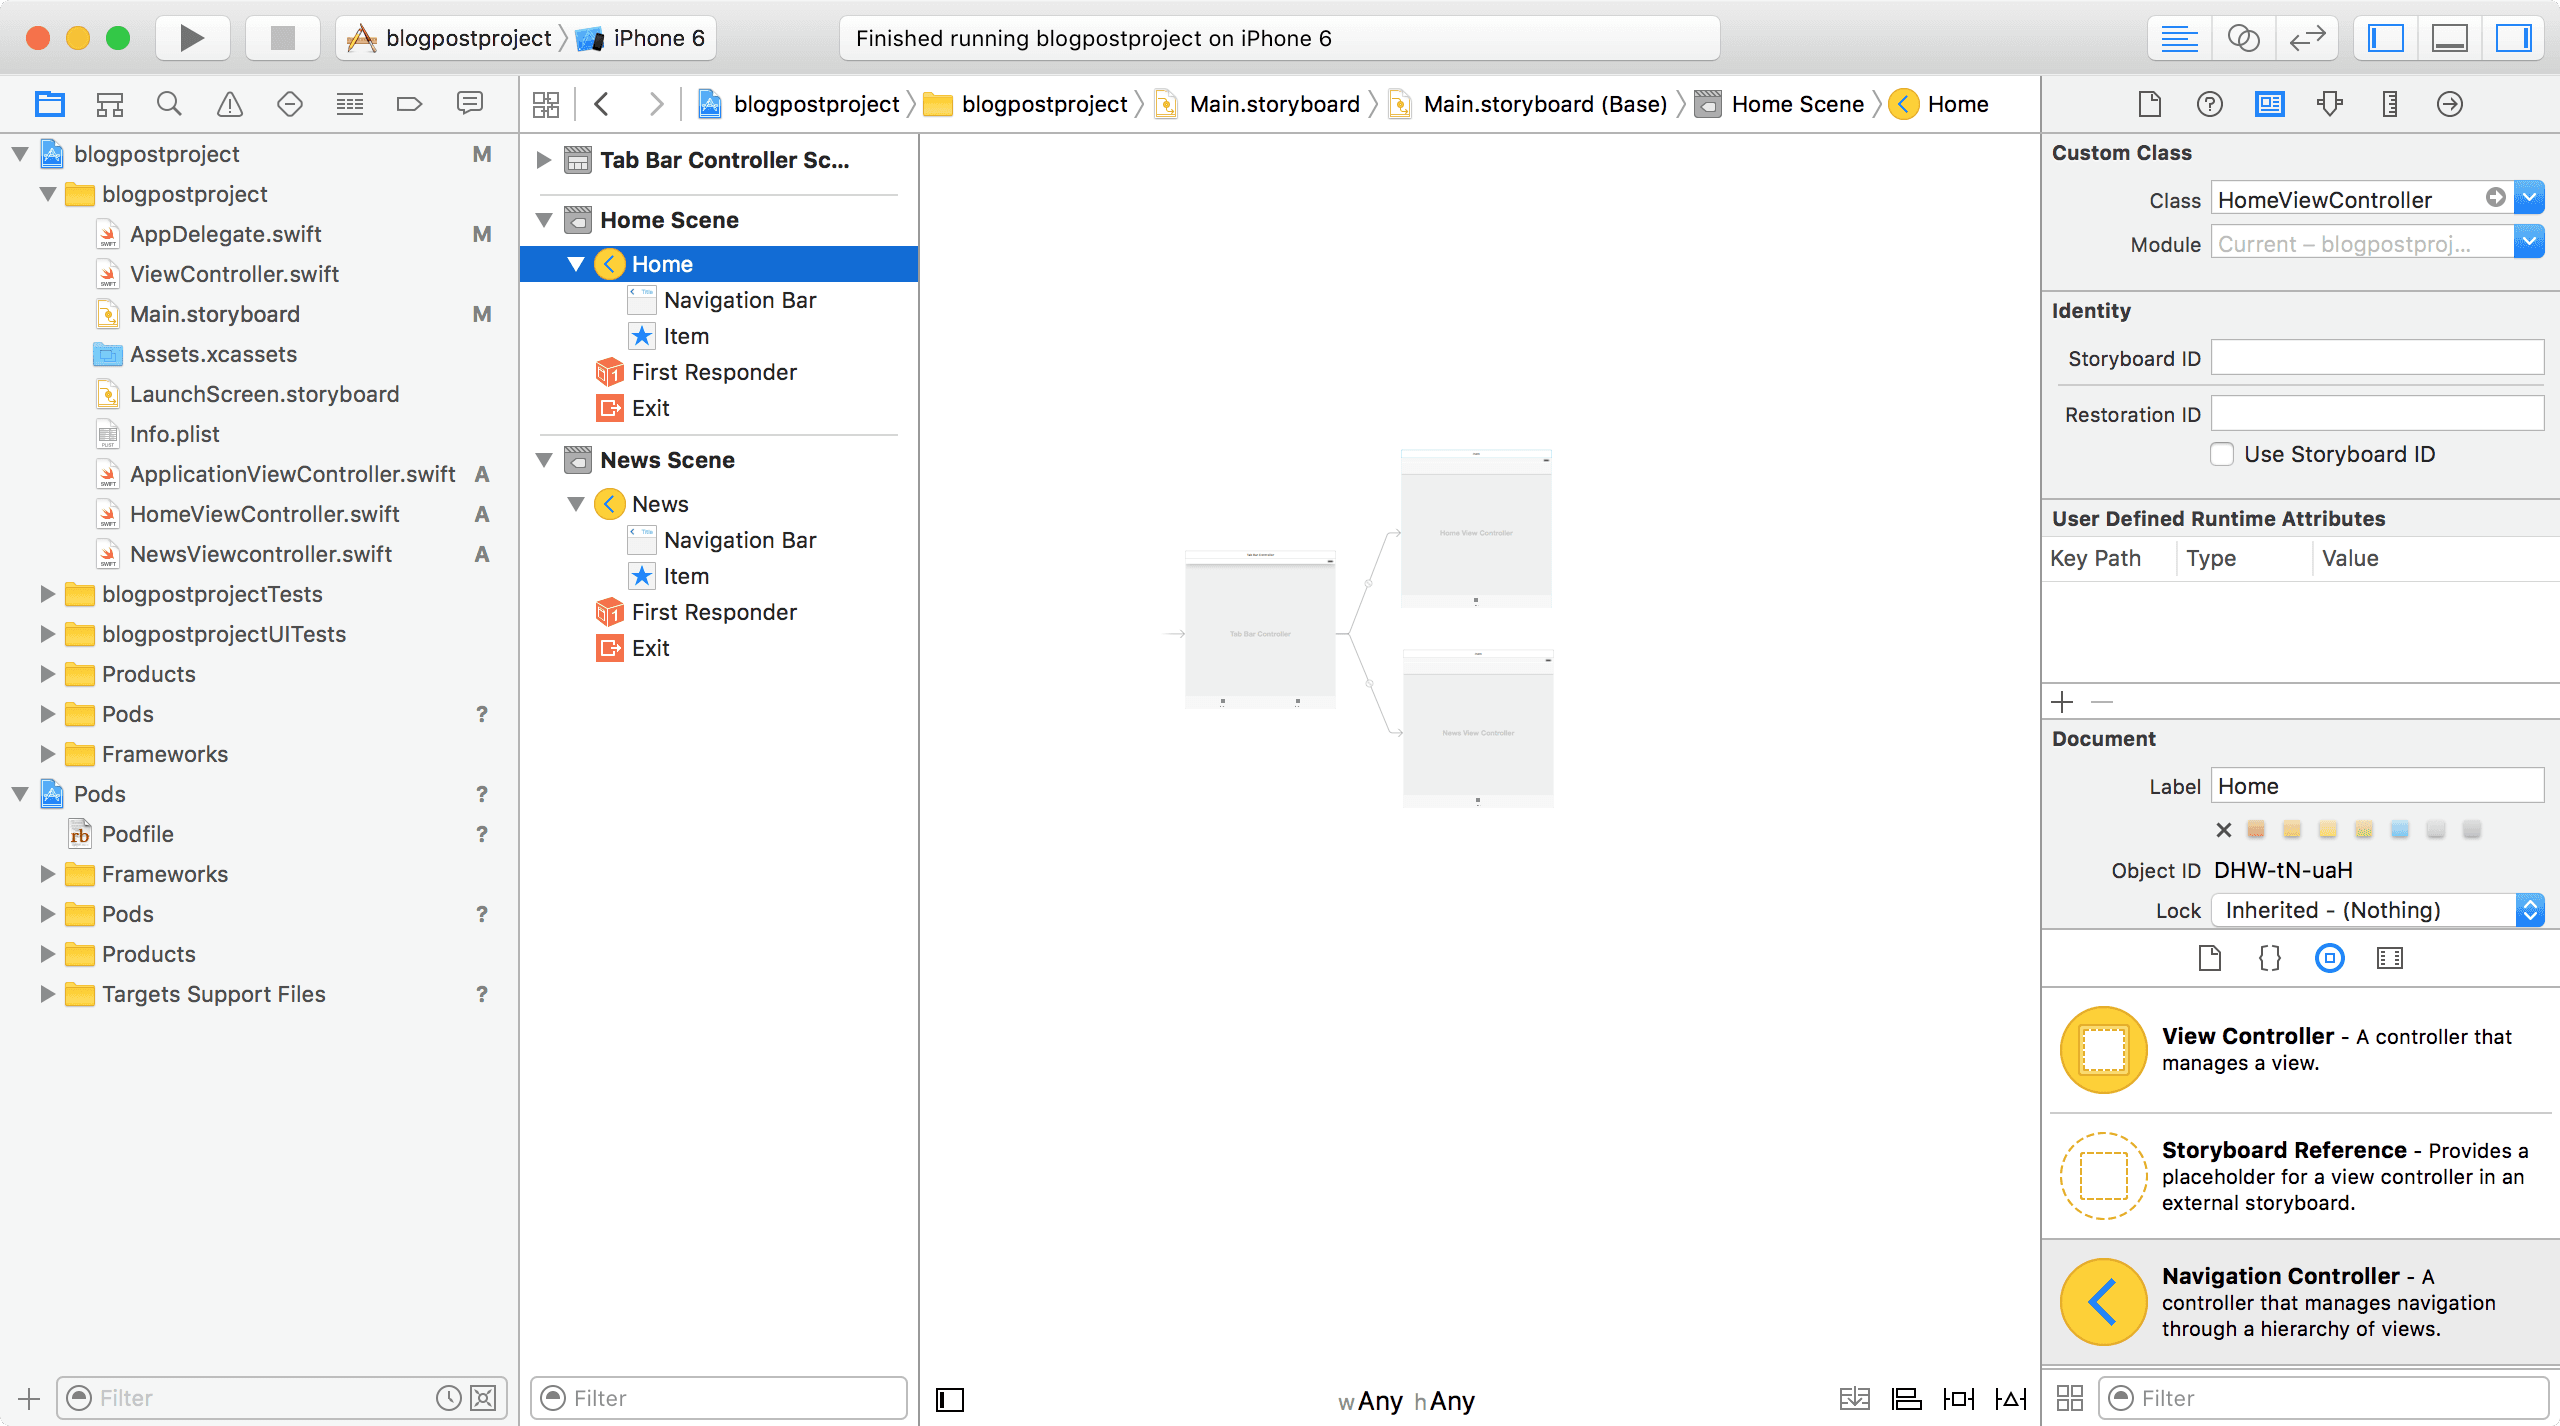Open the Find navigator search icon
This screenshot has width=2560, height=1426.
click(x=169, y=104)
